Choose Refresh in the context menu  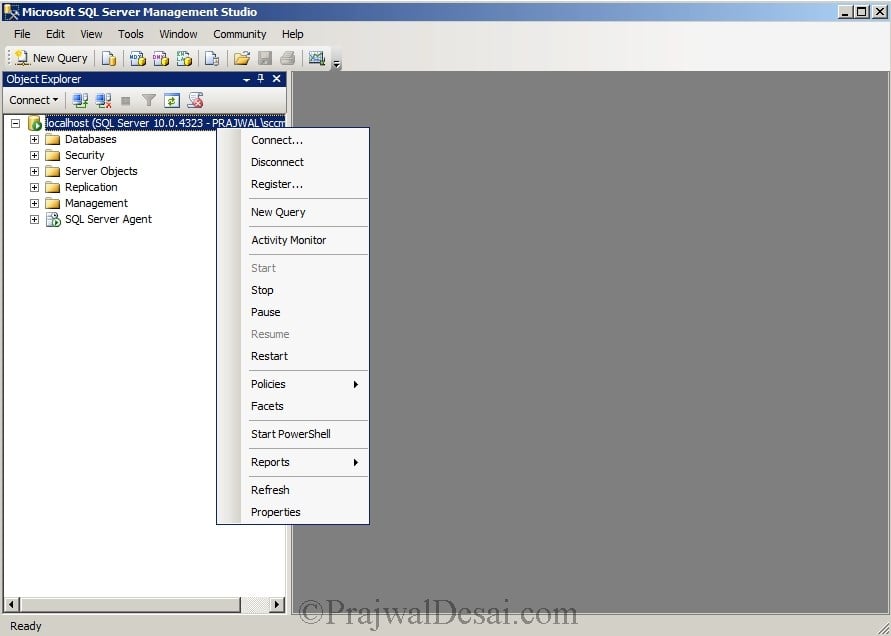(293, 490)
